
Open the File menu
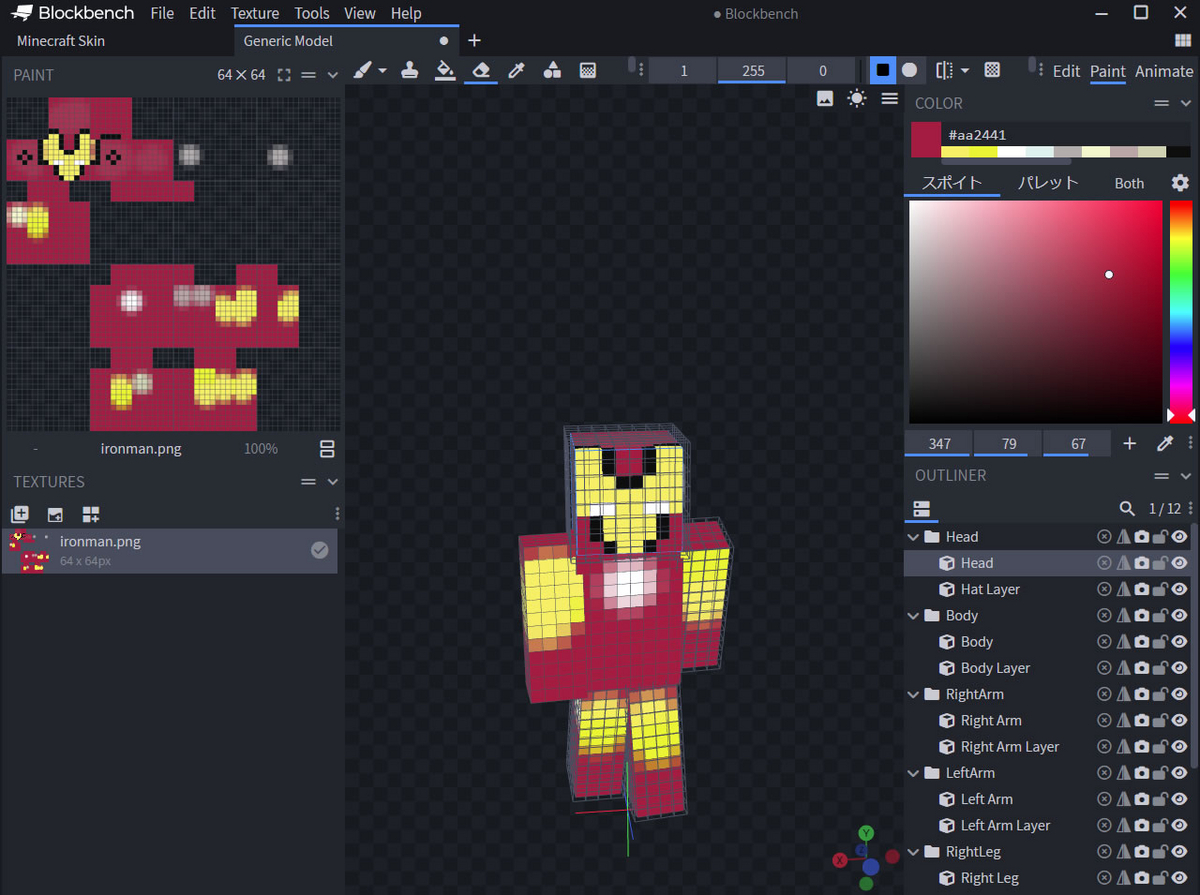(x=162, y=13)
